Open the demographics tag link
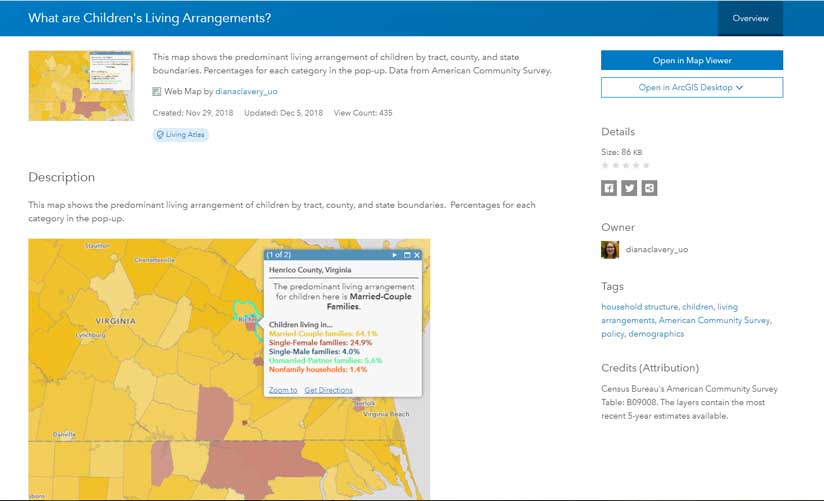This screenshot has width=824, height=501. click(656, 333)
